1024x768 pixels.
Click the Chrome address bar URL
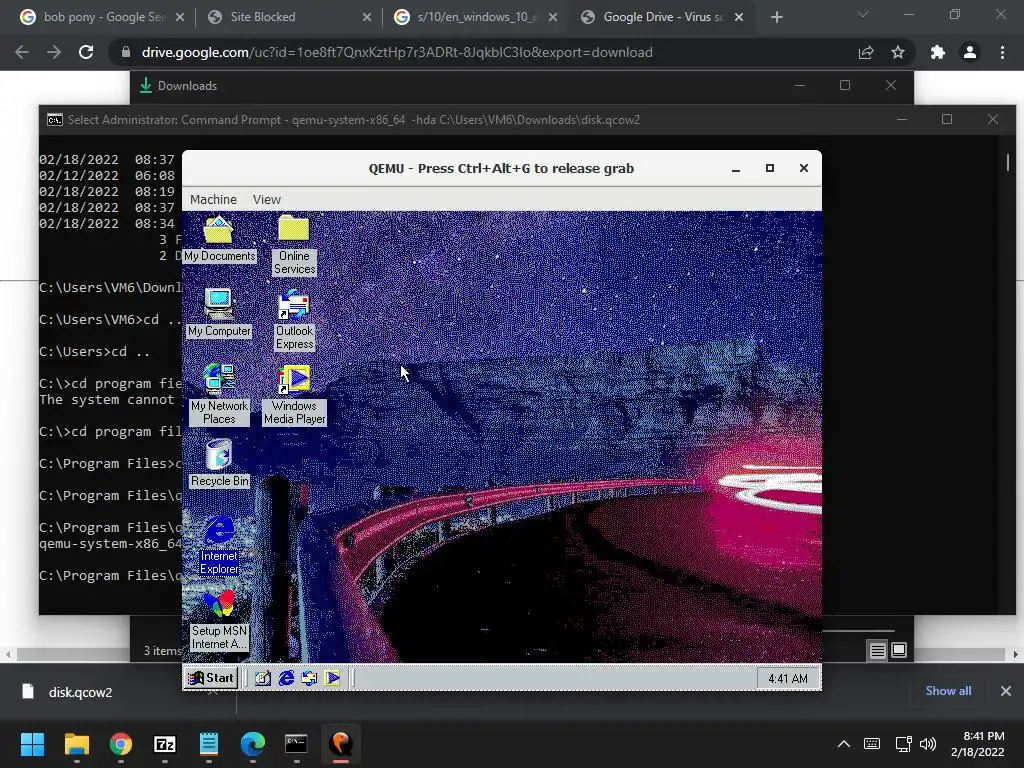[x=396, y=52]
